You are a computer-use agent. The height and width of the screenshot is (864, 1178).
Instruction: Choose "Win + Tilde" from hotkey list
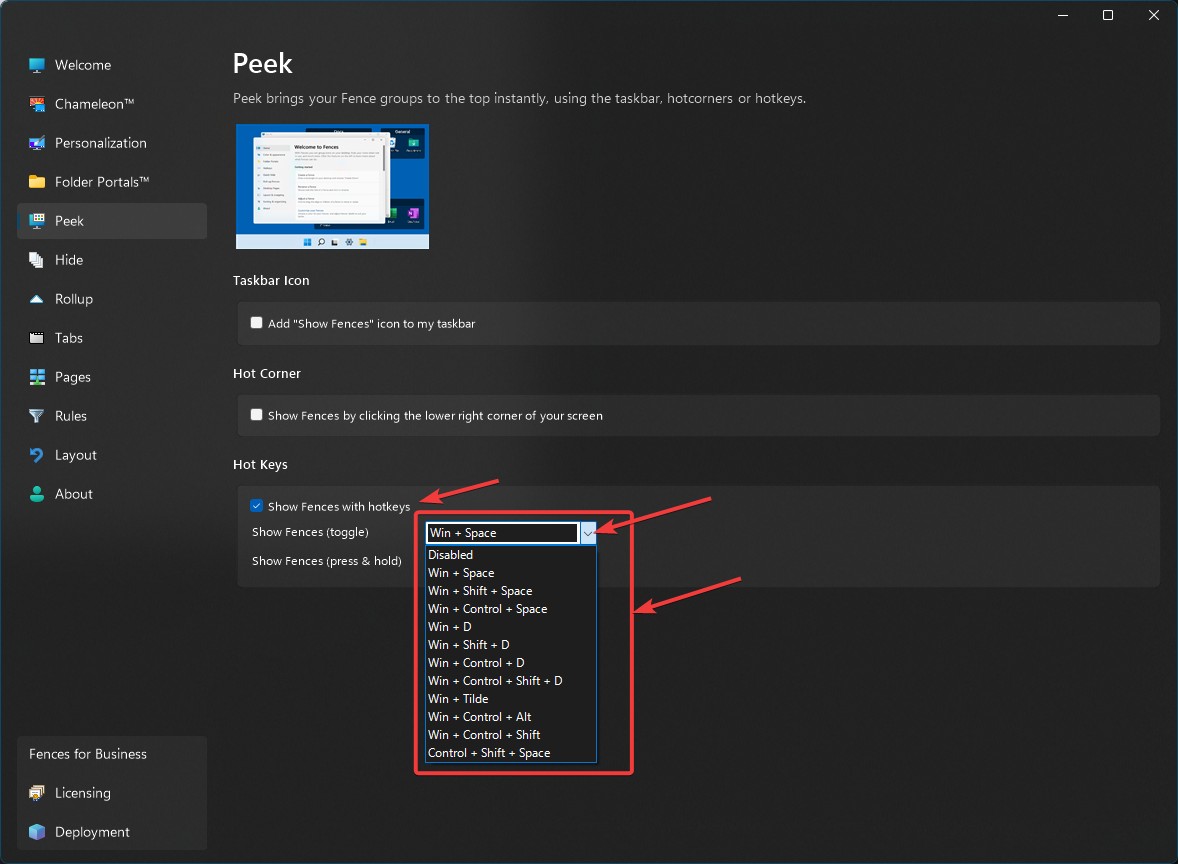coord(458,699)
